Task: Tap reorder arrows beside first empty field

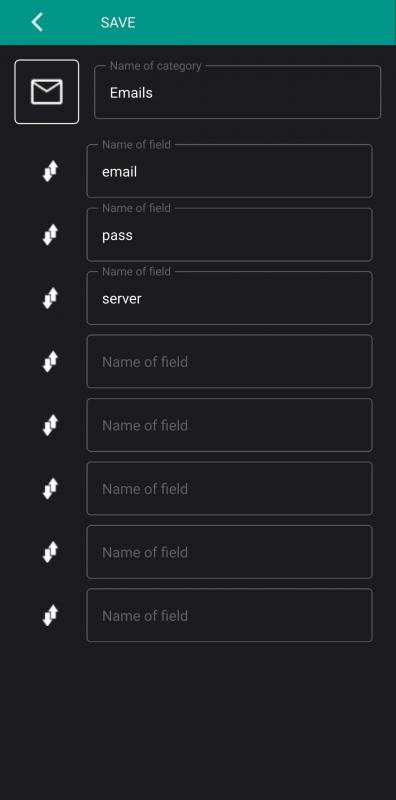Action: tap(50, 362)
